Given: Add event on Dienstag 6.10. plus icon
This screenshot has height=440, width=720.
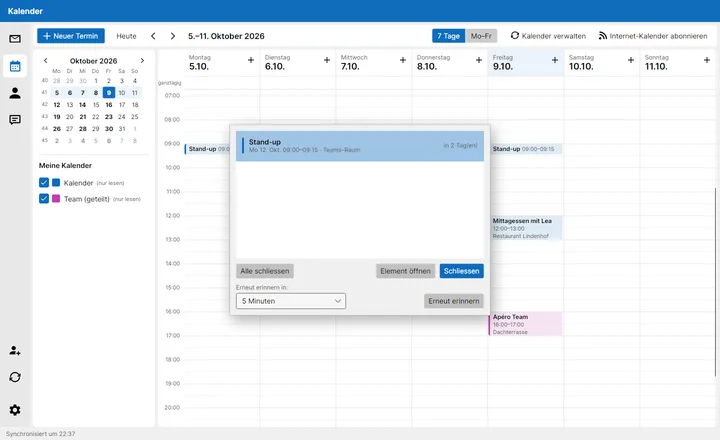Looking at the screenshot, I should (327, 60).
